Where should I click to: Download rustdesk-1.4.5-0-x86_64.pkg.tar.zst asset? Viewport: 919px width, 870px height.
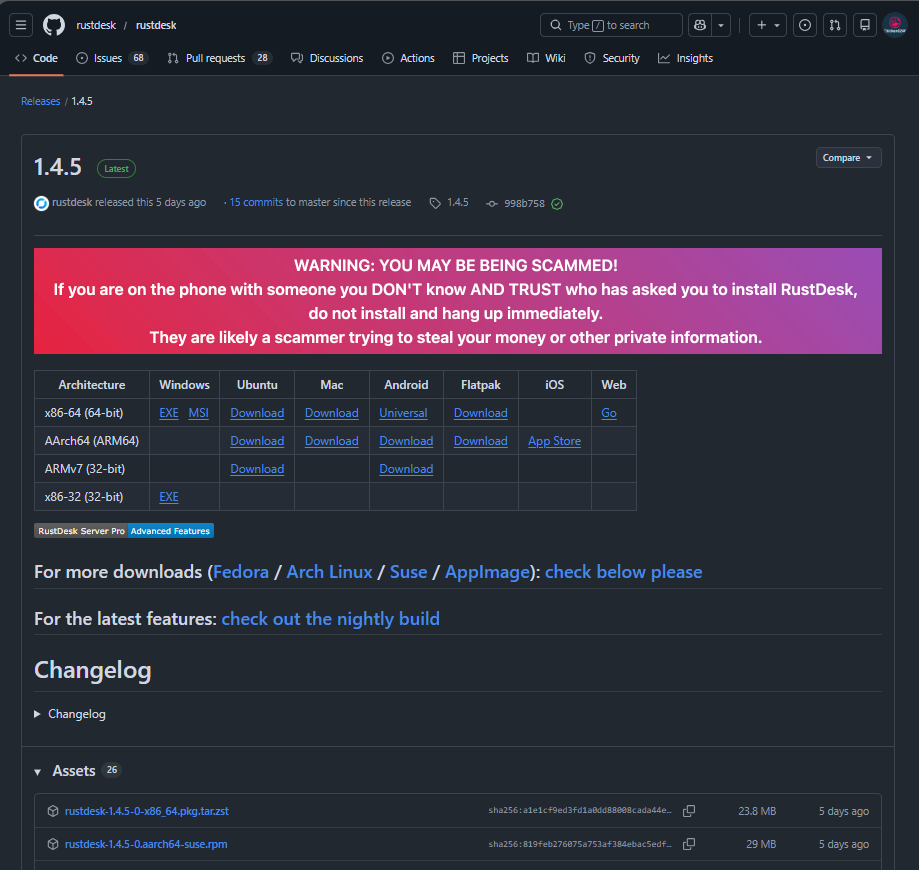pyautogui.click(x=147, y=811)
